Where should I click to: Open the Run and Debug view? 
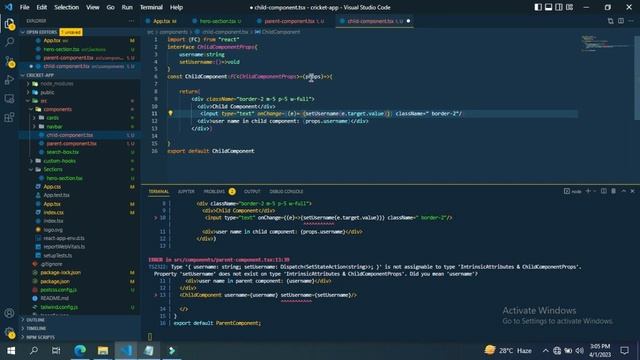[x=9, y=80]
